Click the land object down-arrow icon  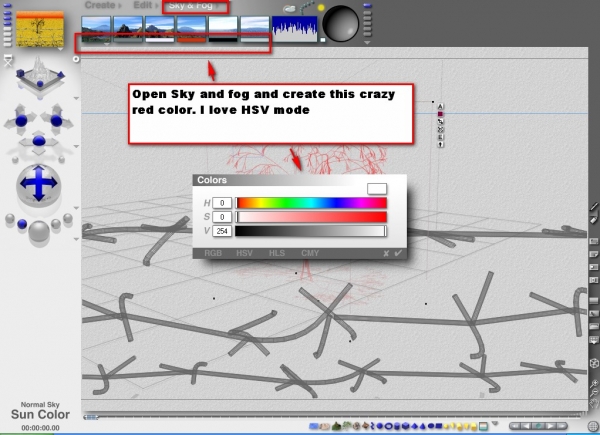[440, 145]
